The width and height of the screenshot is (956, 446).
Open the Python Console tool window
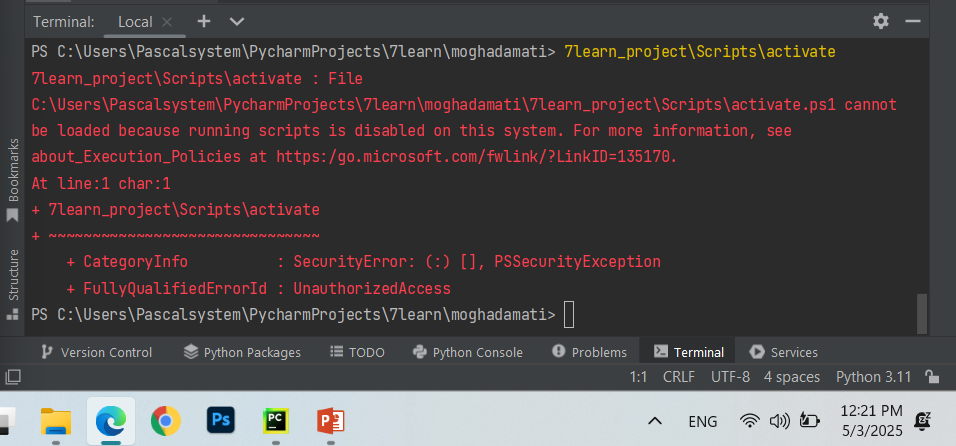pos(468,352)
